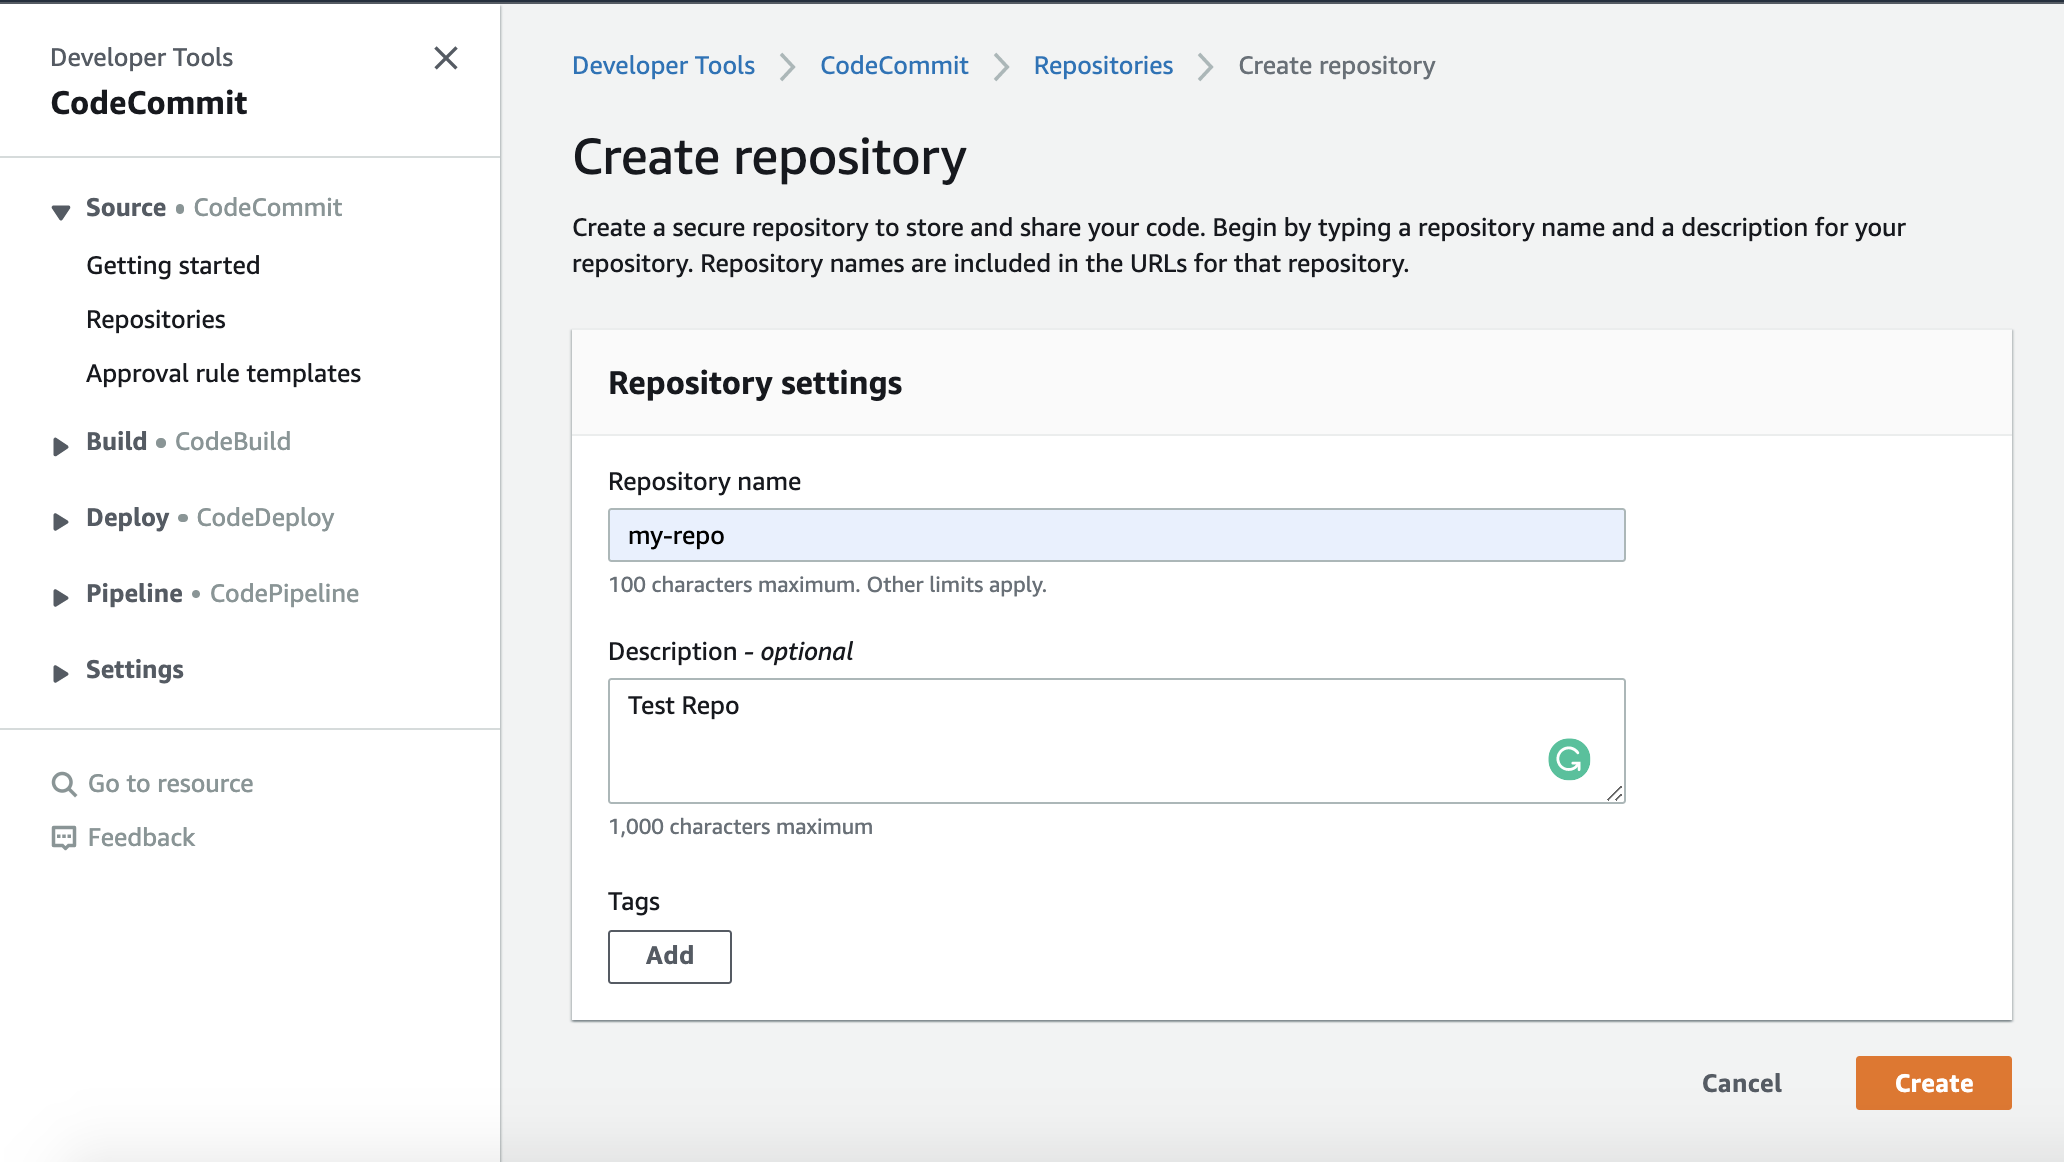
Task: Click the Grammarly icon in description box
Action: pos(1568,759)
